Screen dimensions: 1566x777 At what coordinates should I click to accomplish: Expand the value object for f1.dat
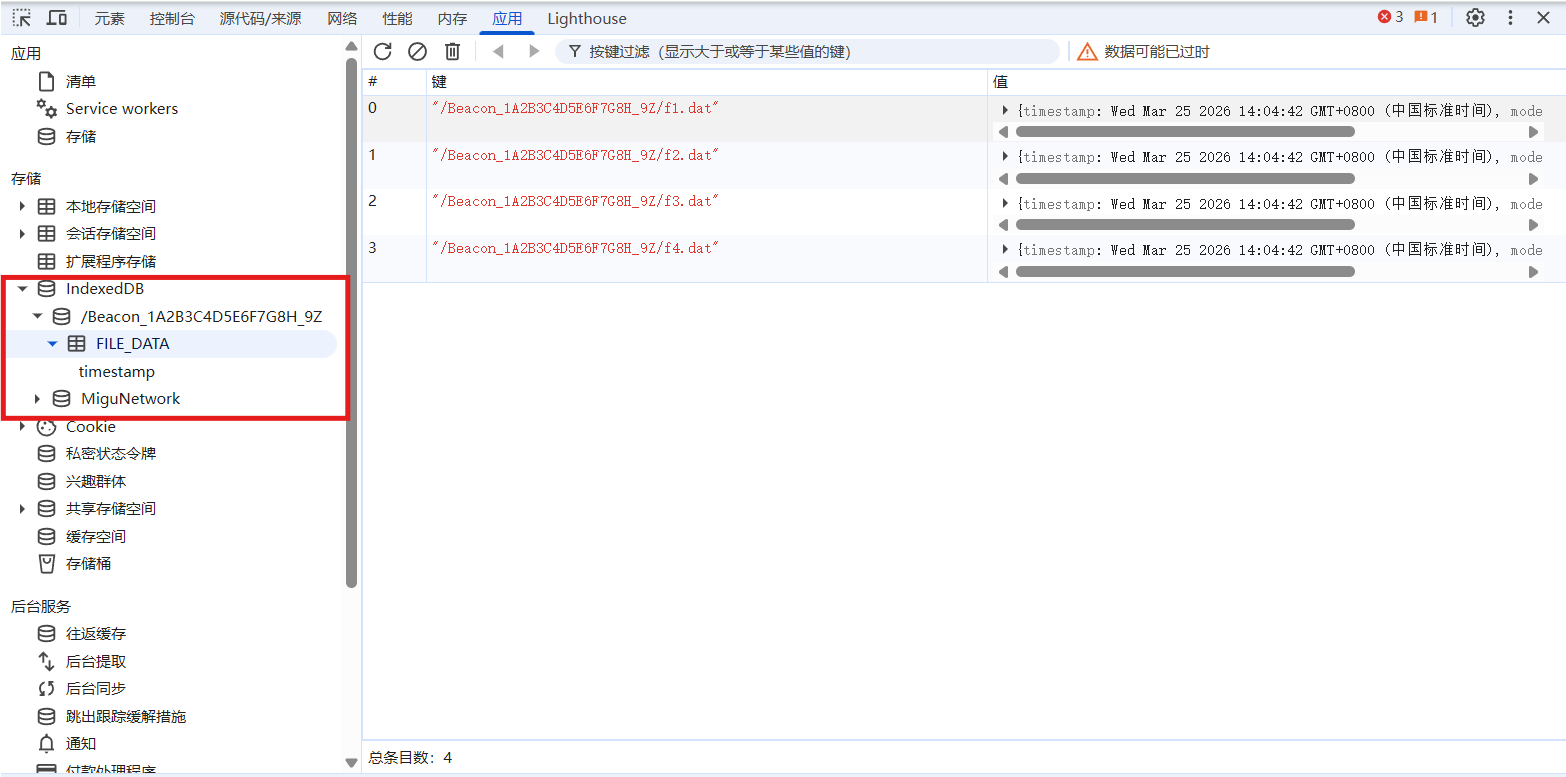[x=1005, y=111]
